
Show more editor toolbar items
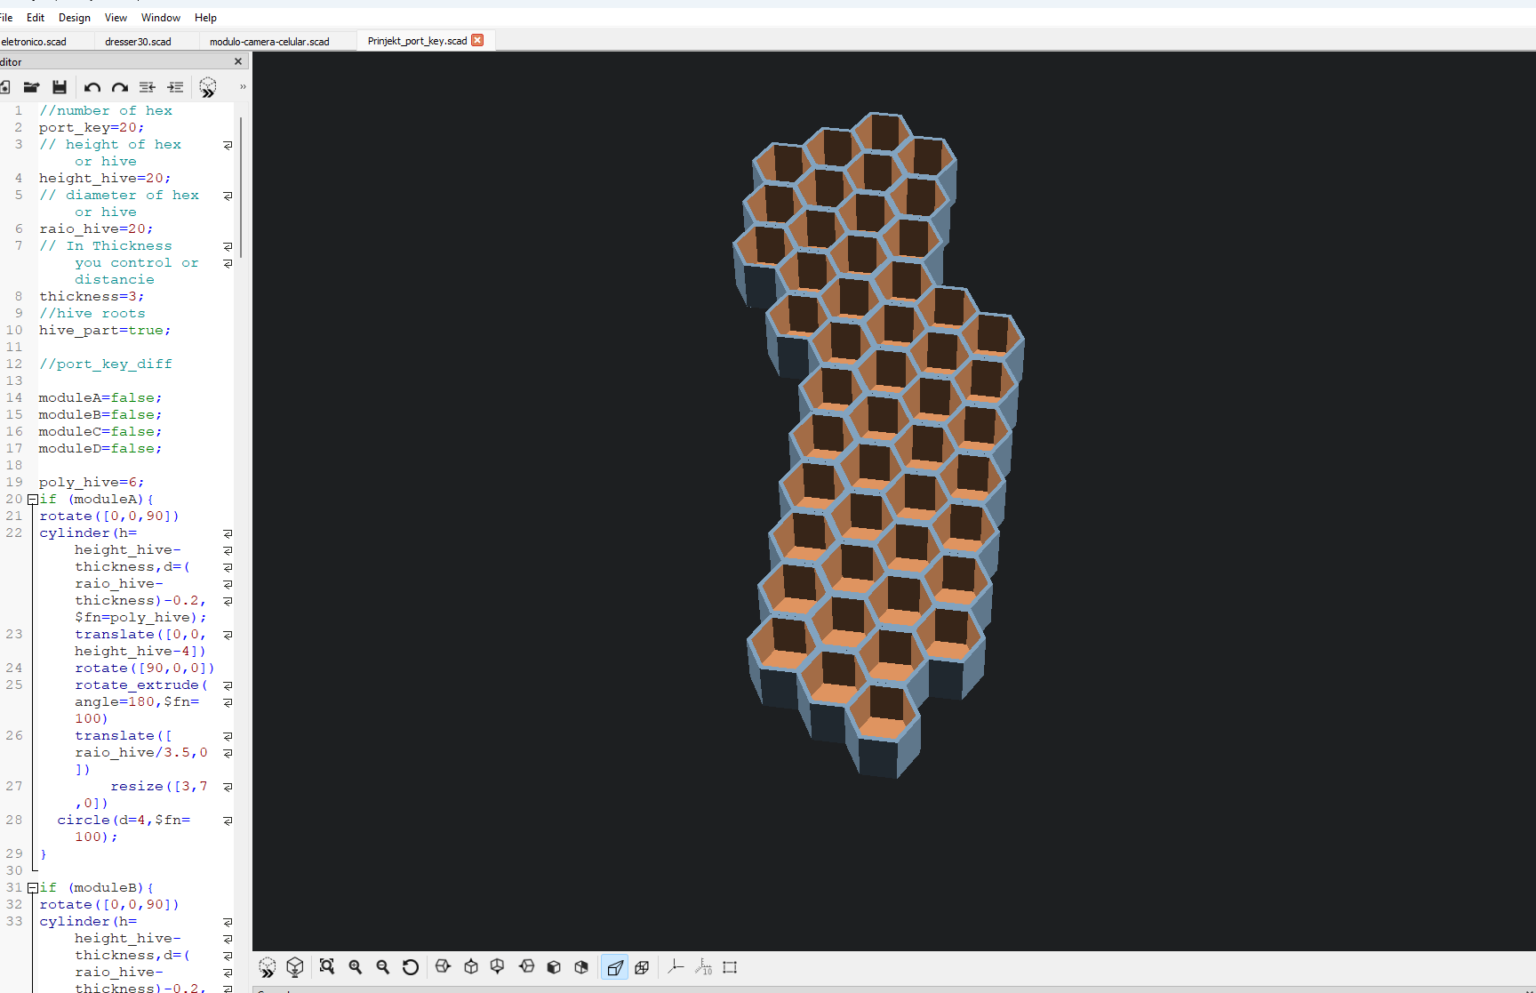[x=242, y=87]
